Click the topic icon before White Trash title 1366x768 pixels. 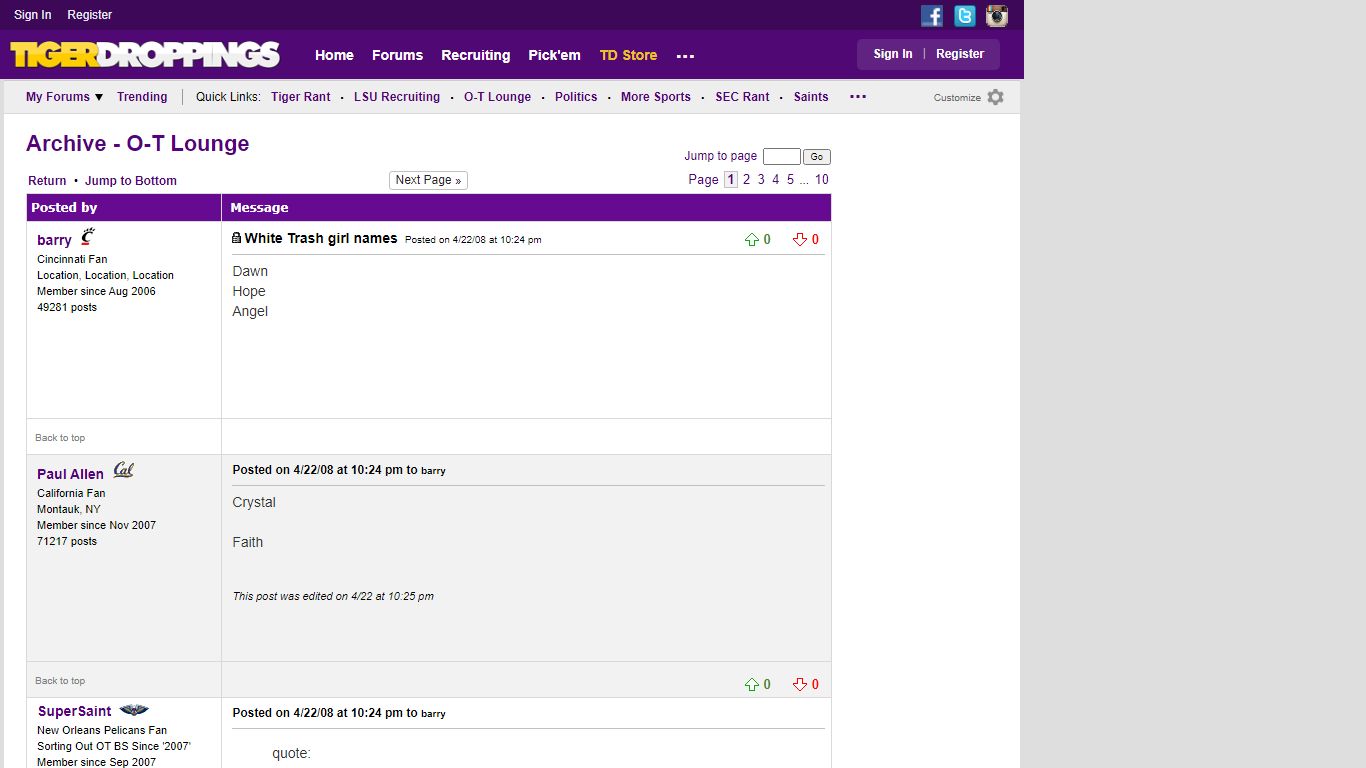(x=236, y=238)
